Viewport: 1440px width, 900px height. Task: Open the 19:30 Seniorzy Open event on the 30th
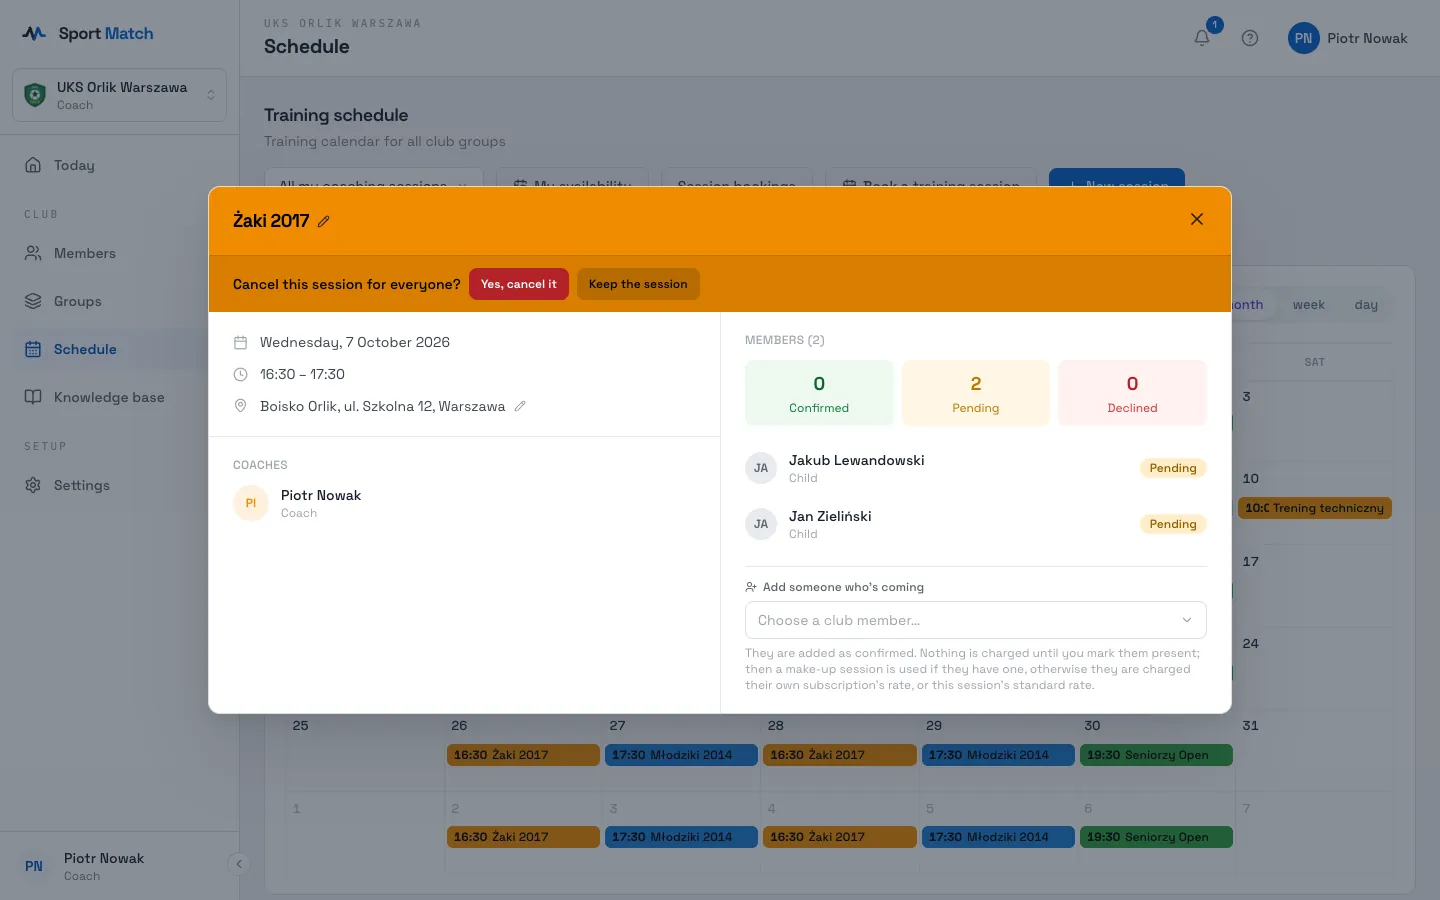pos(1156,755)
